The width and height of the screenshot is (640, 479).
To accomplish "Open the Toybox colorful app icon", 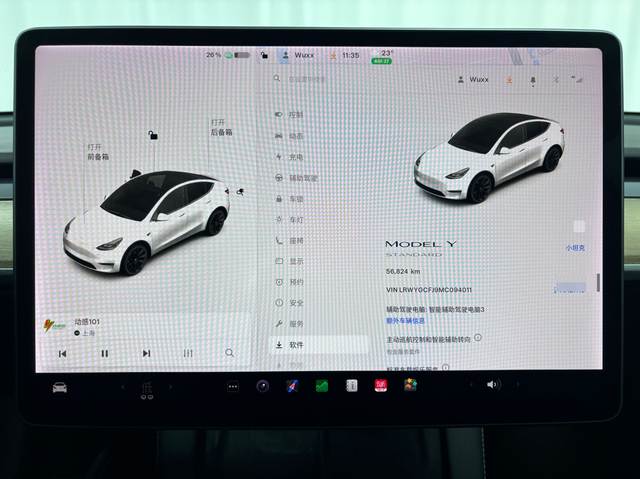I will pyautogui.click(x=410, y=385).
